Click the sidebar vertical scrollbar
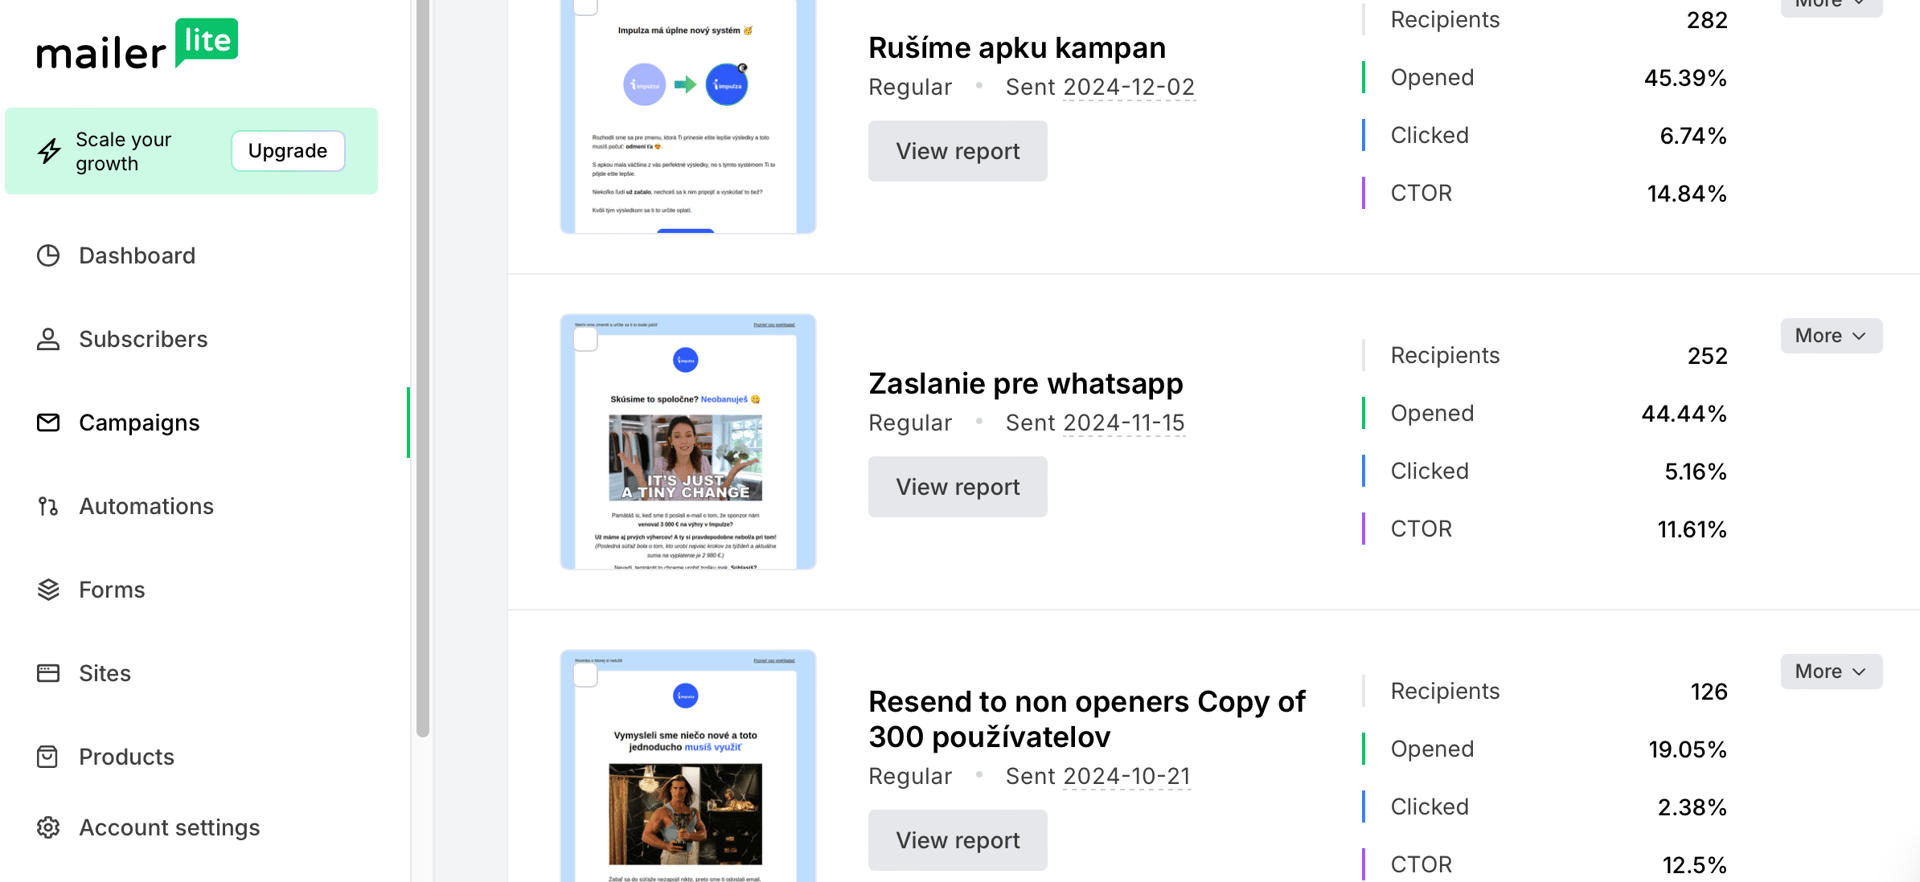Viewport: 1920px width, 882px height. (x=423, y=368)
